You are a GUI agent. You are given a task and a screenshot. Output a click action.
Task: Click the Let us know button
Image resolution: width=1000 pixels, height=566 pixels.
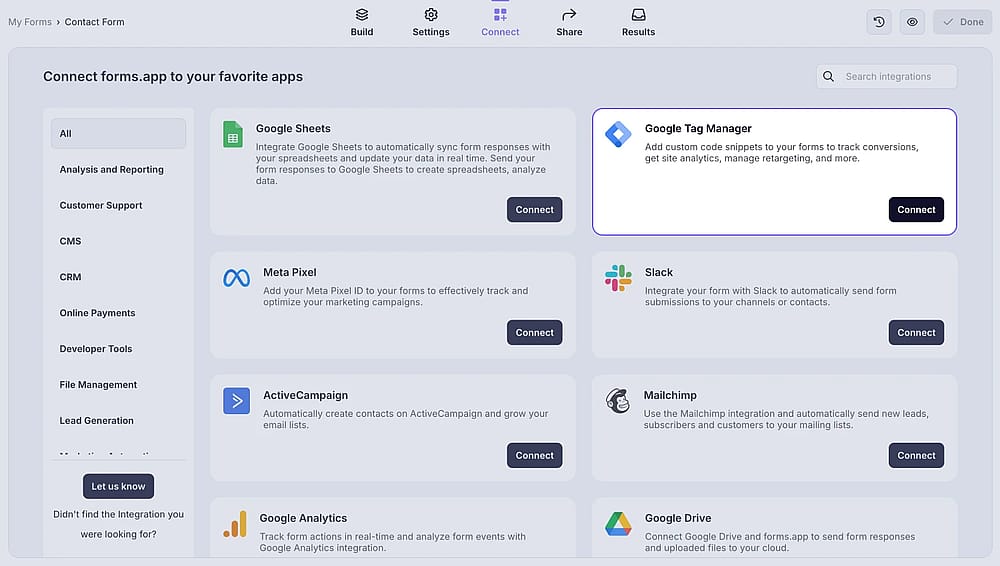click(x=118, y=486)
